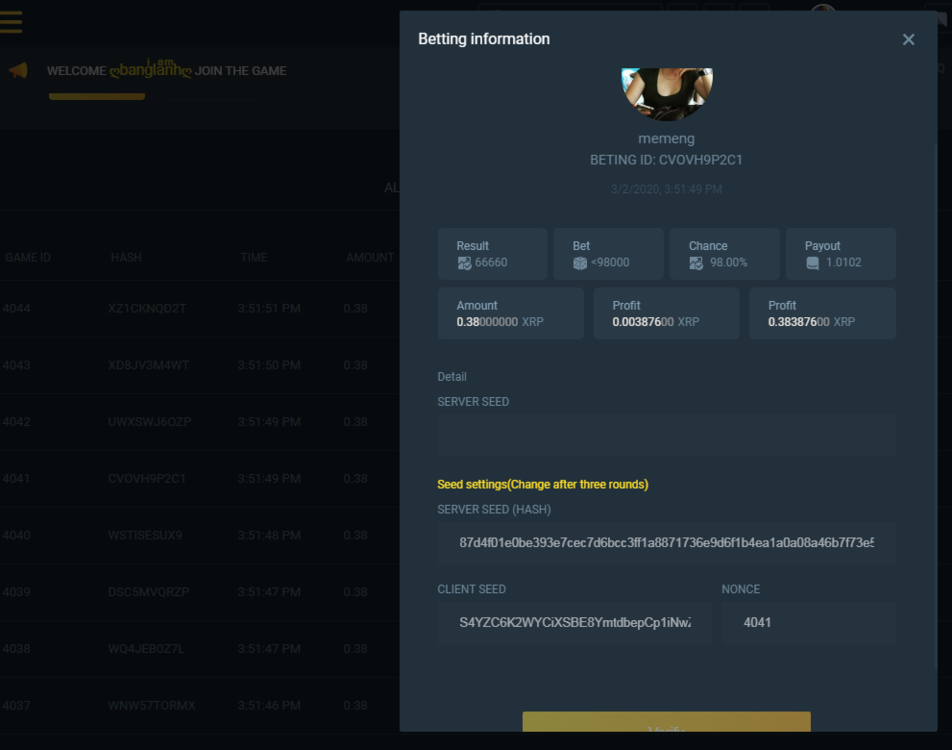Click the SERVER SEED (HASH) field
The height and width of the screenshot is (750, 952).
pyautogui.click(x=666, y=543)
